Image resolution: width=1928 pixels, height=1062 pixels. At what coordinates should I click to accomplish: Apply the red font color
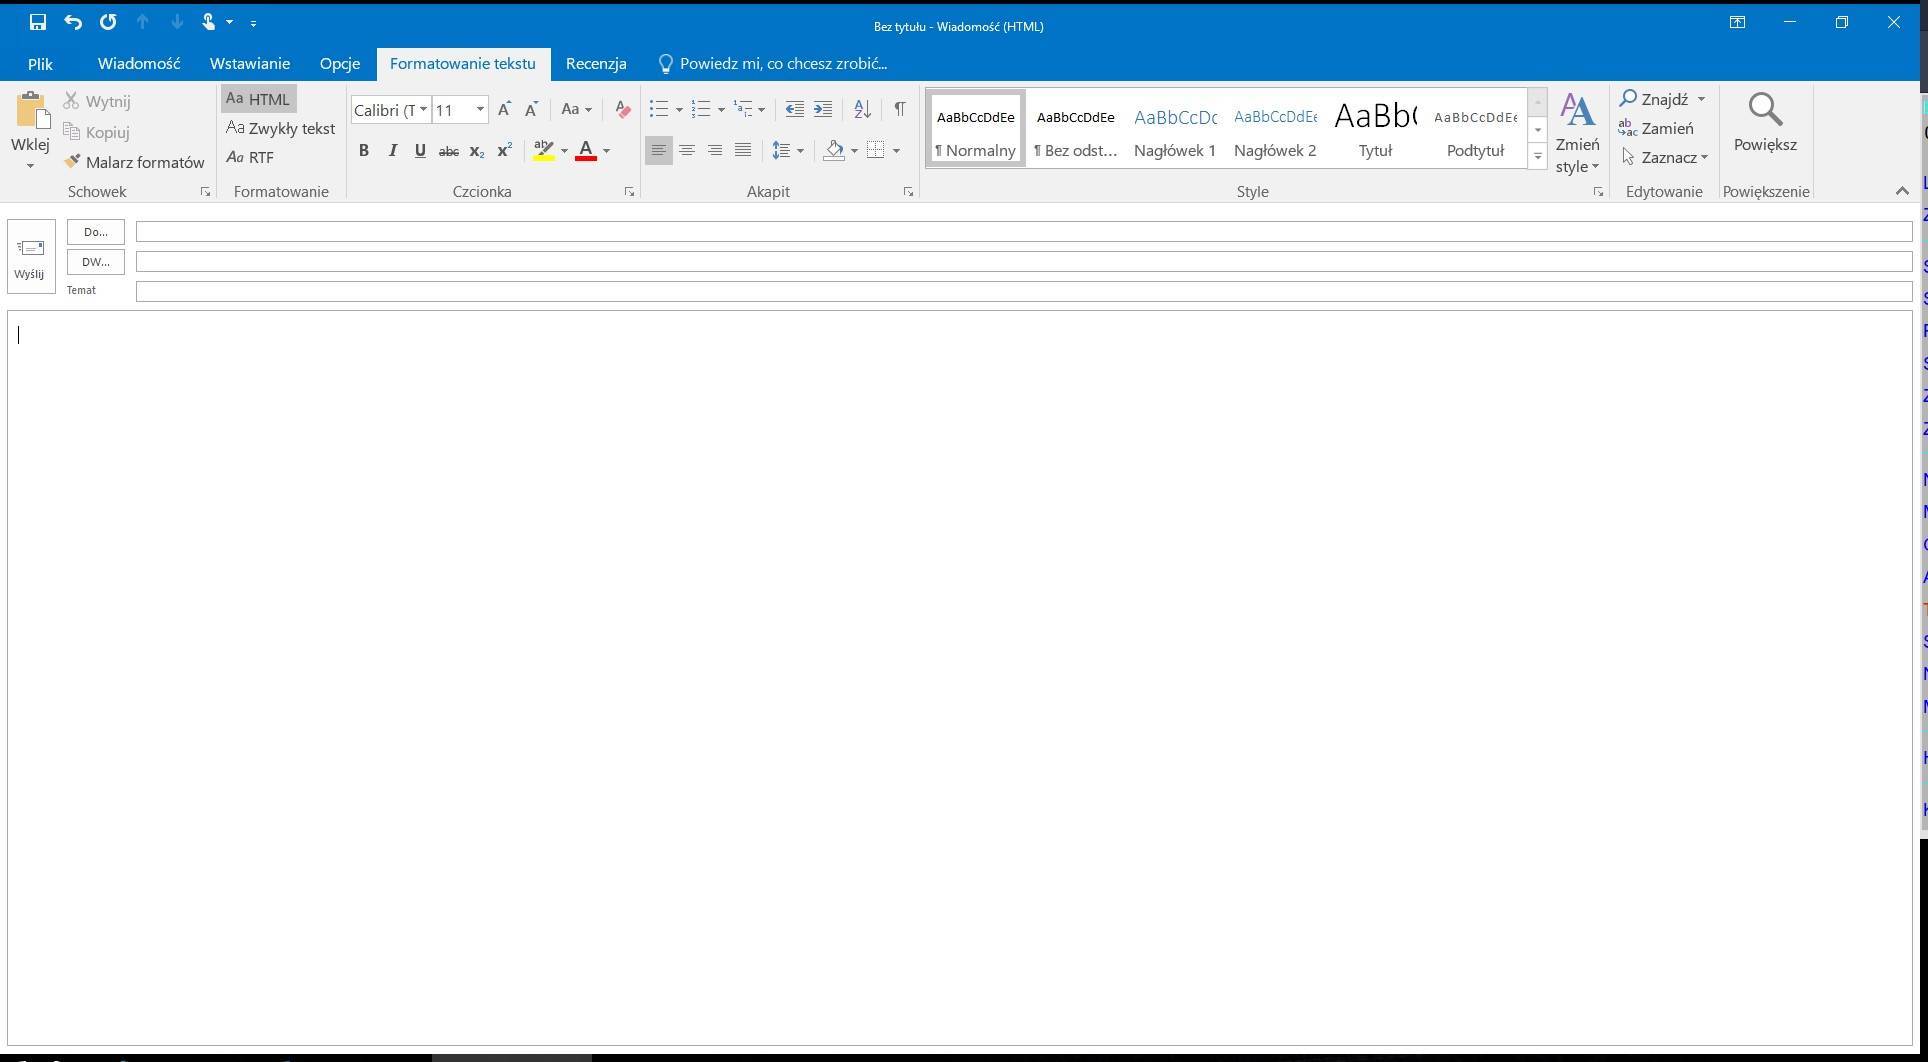pos(586,151)
